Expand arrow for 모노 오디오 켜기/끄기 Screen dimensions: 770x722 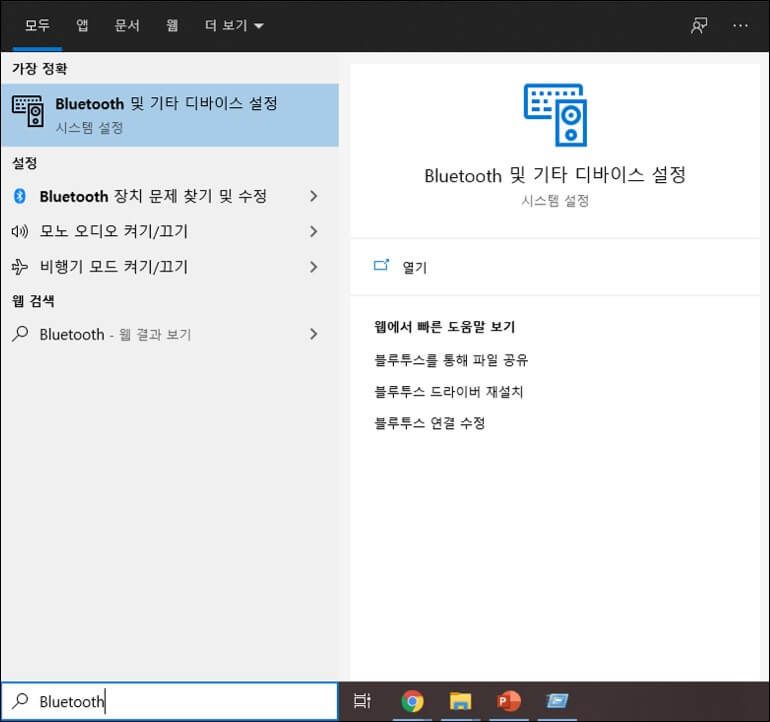313,231
